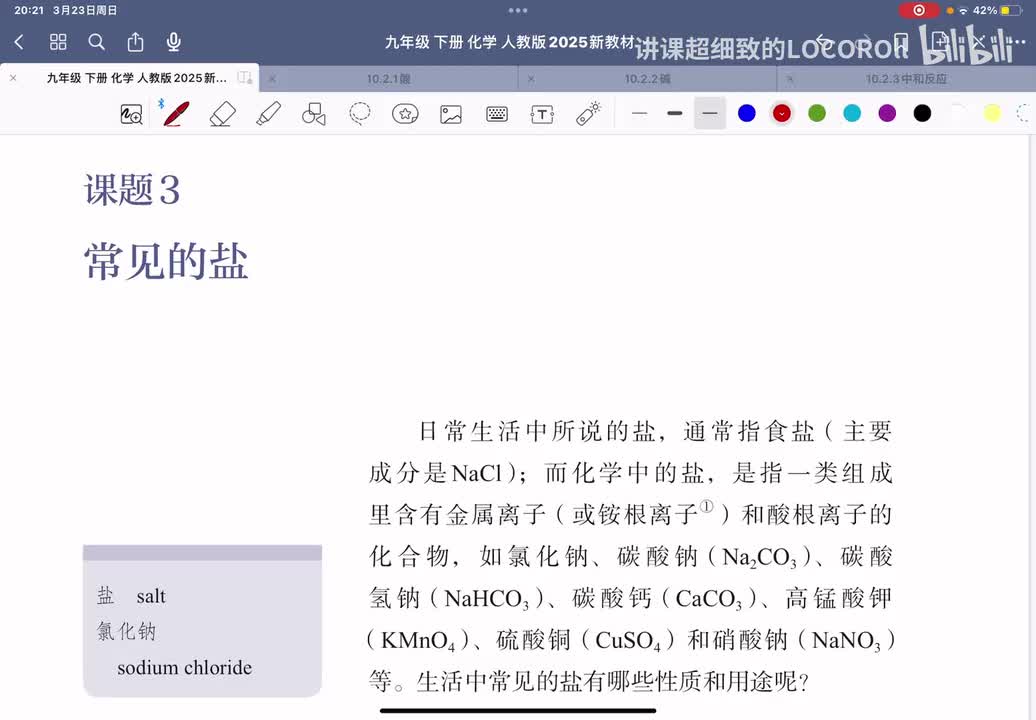Select the Text box tool
The height and width of the screenshot is (720, 1036).
tap(542, 114)
